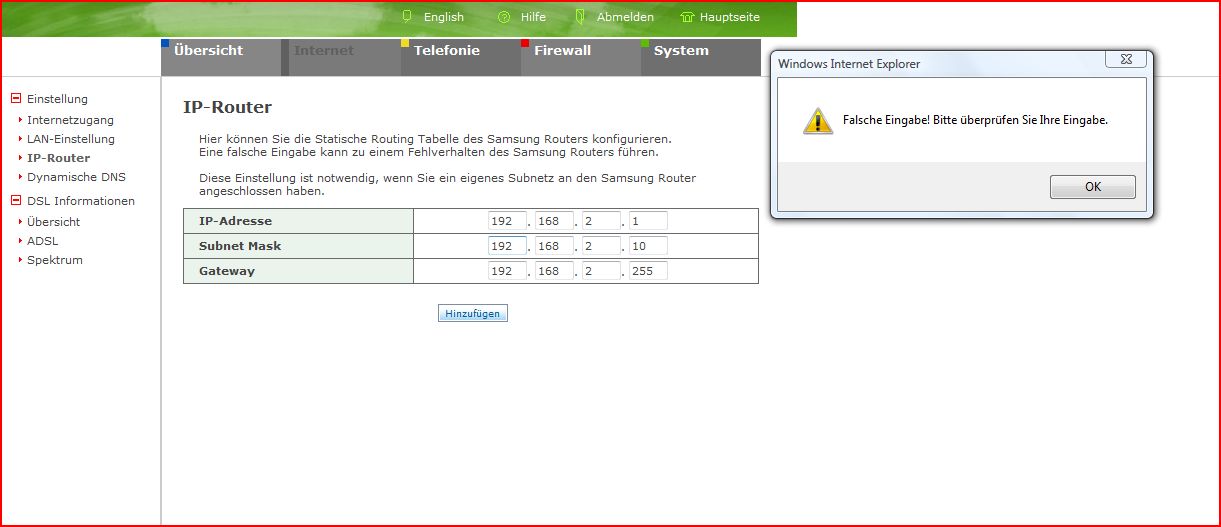Click the Hilfe question mark icon
1221x527 pixels.
pyautogui.click(x=504, y=17)
